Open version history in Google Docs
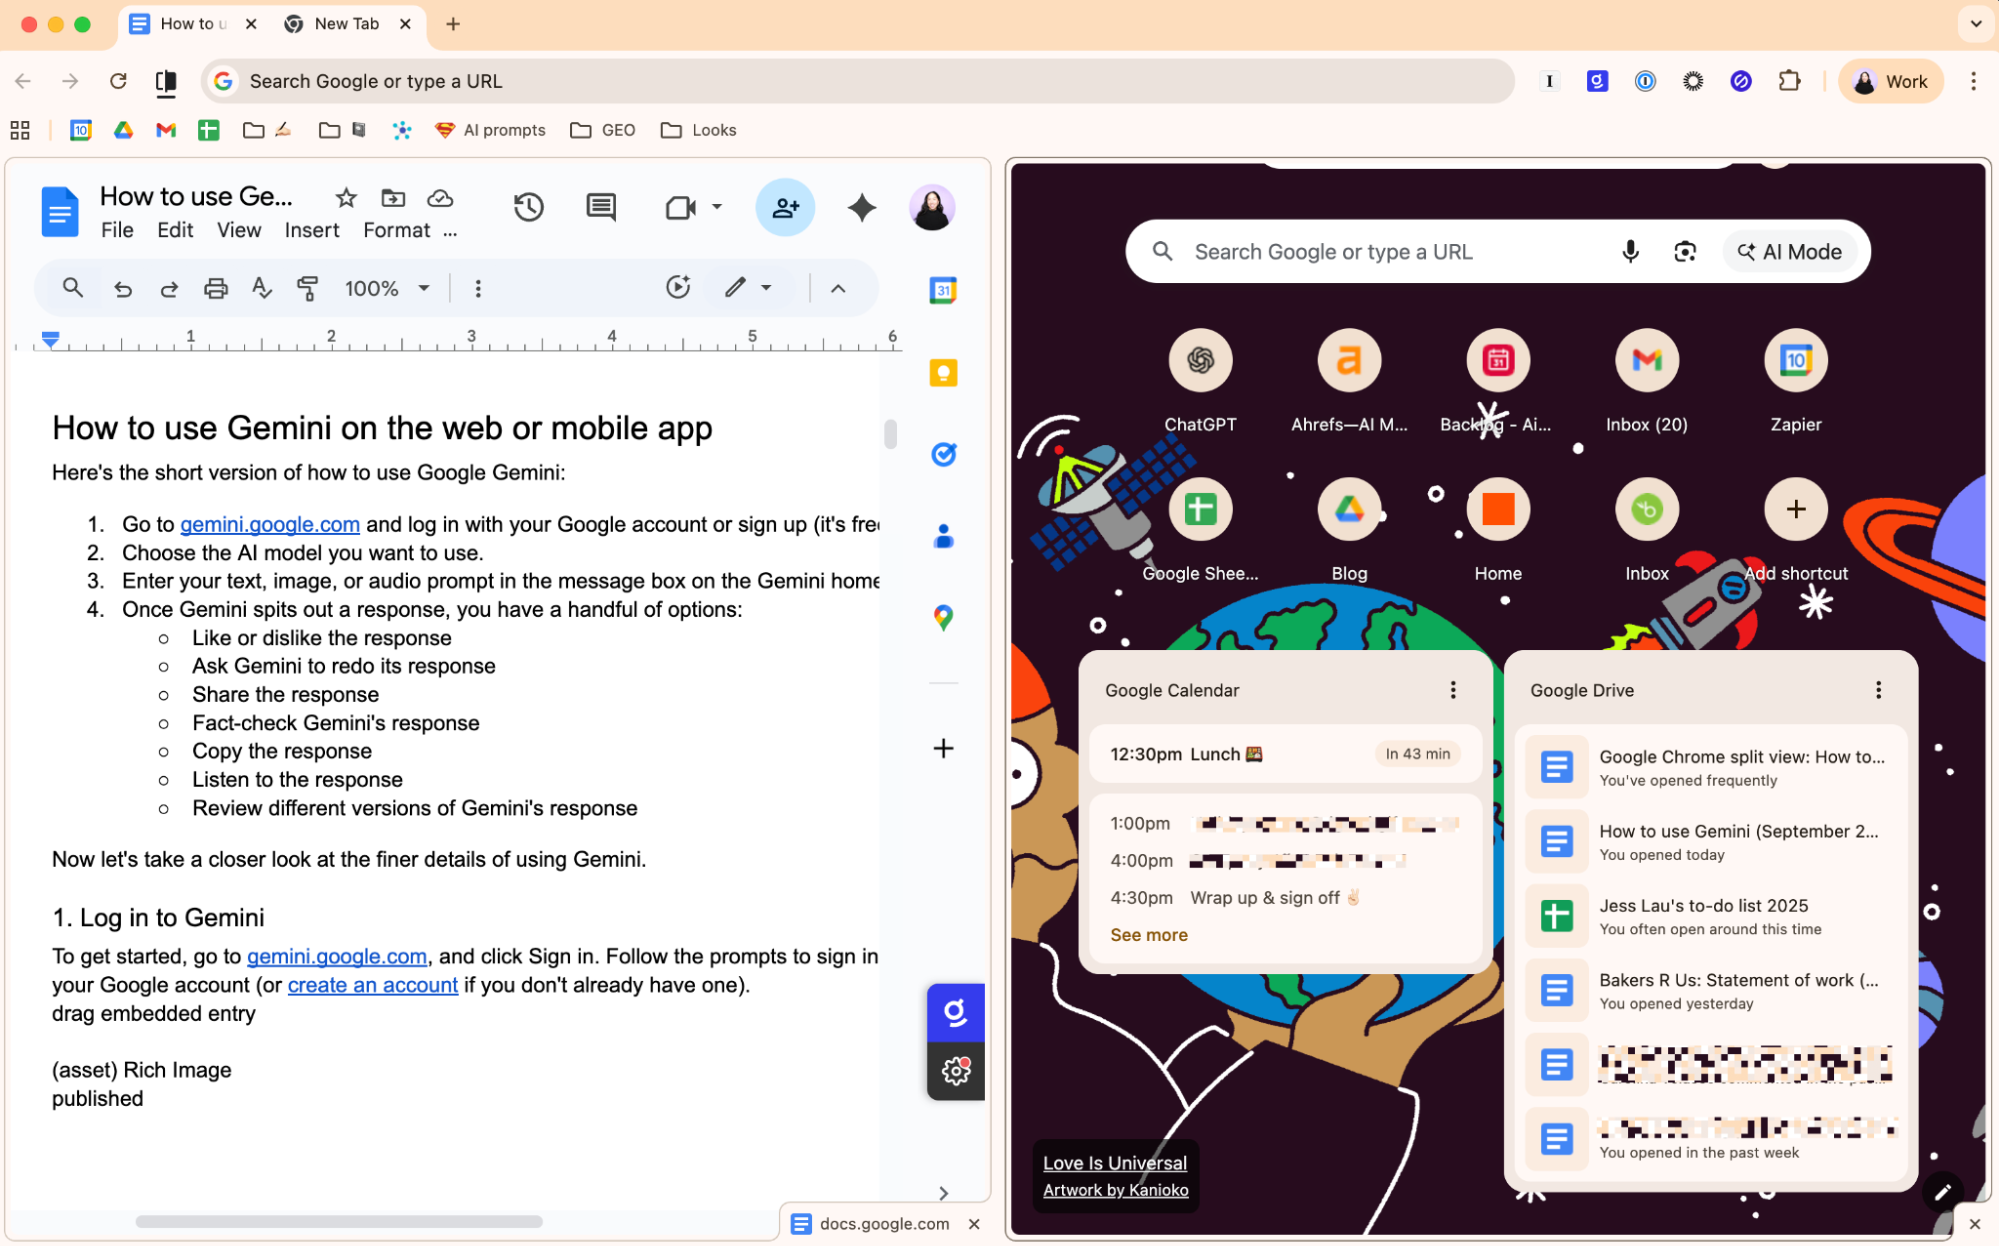This screenshot has width=1999, height=1247. click(x=528, y=207)
